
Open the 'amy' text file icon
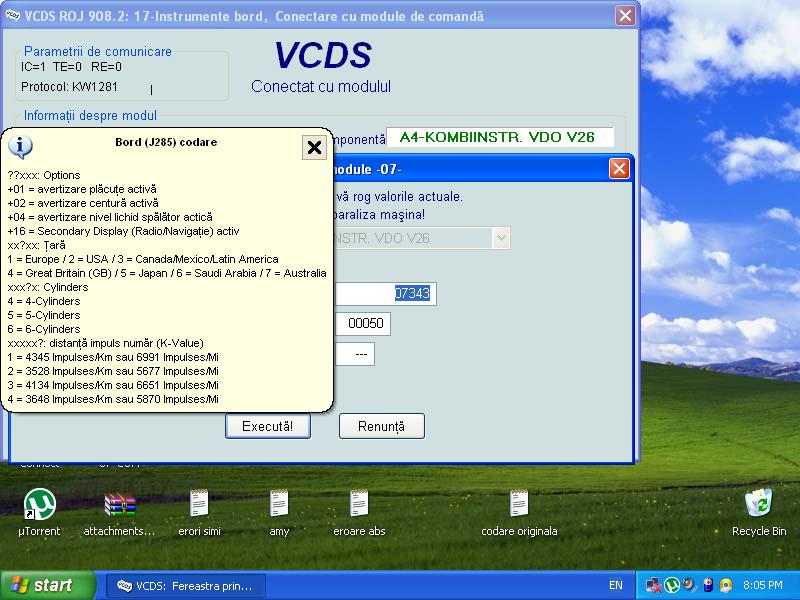[279, 504]
